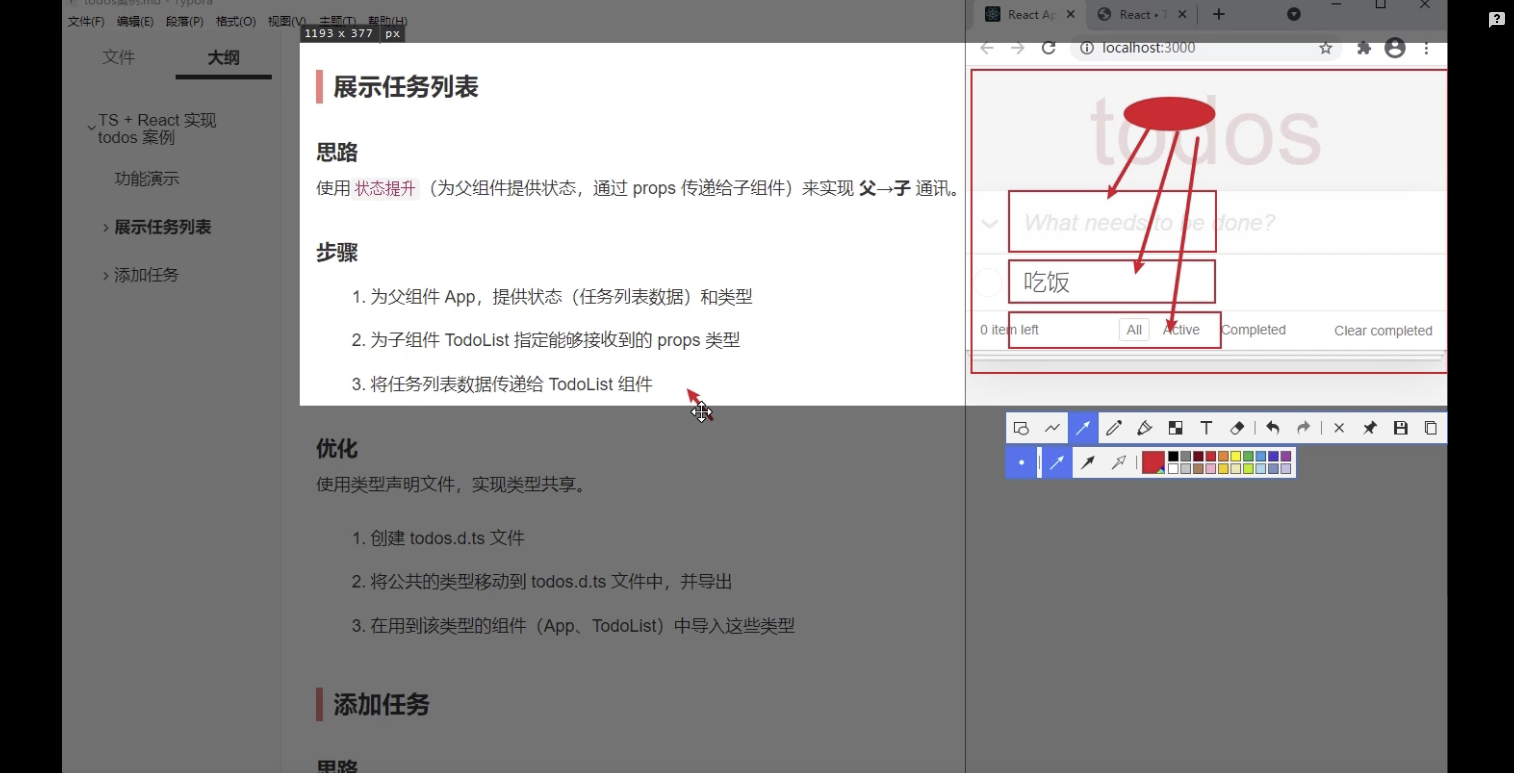1514x773 pixels.
Task: Switch to the 文件 sidebar tab
Action: click(x=118, y=58)
